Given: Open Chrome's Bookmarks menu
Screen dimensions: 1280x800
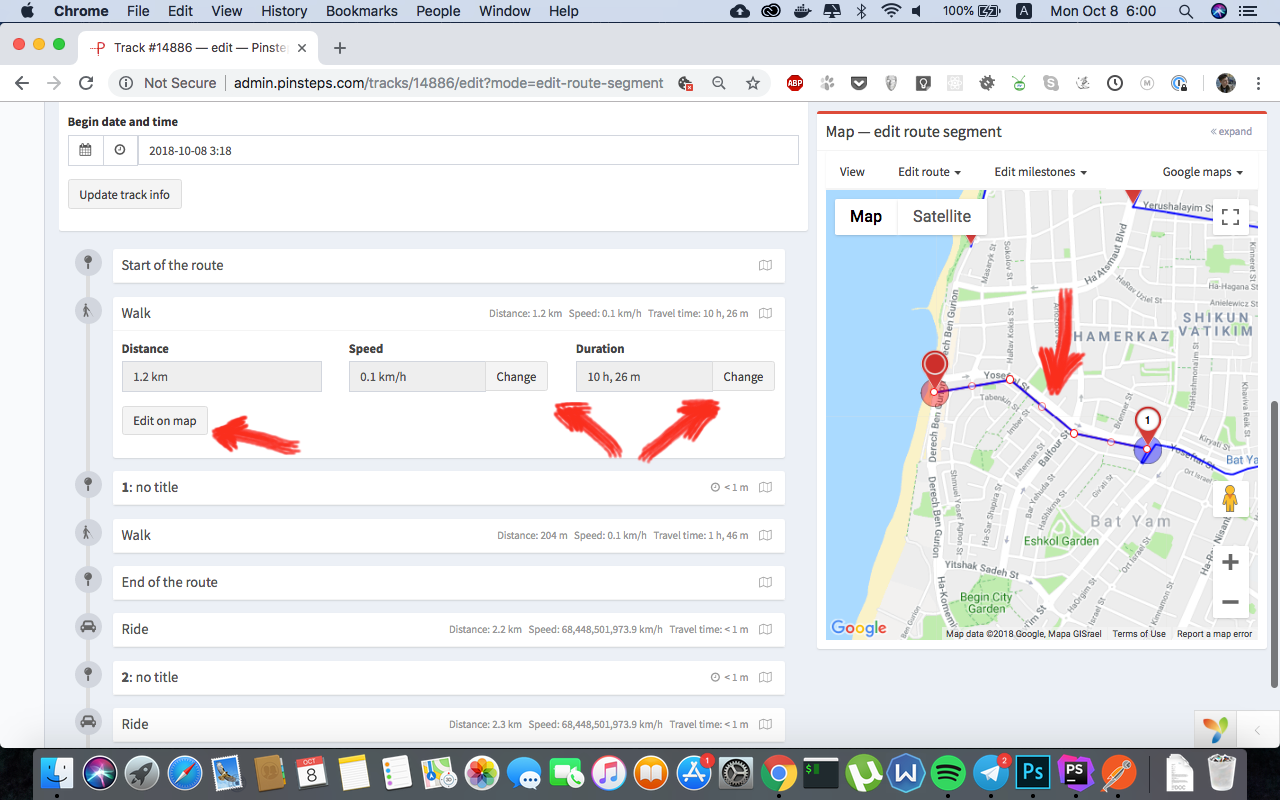Looking at the screenshot, I should [362, 11].
